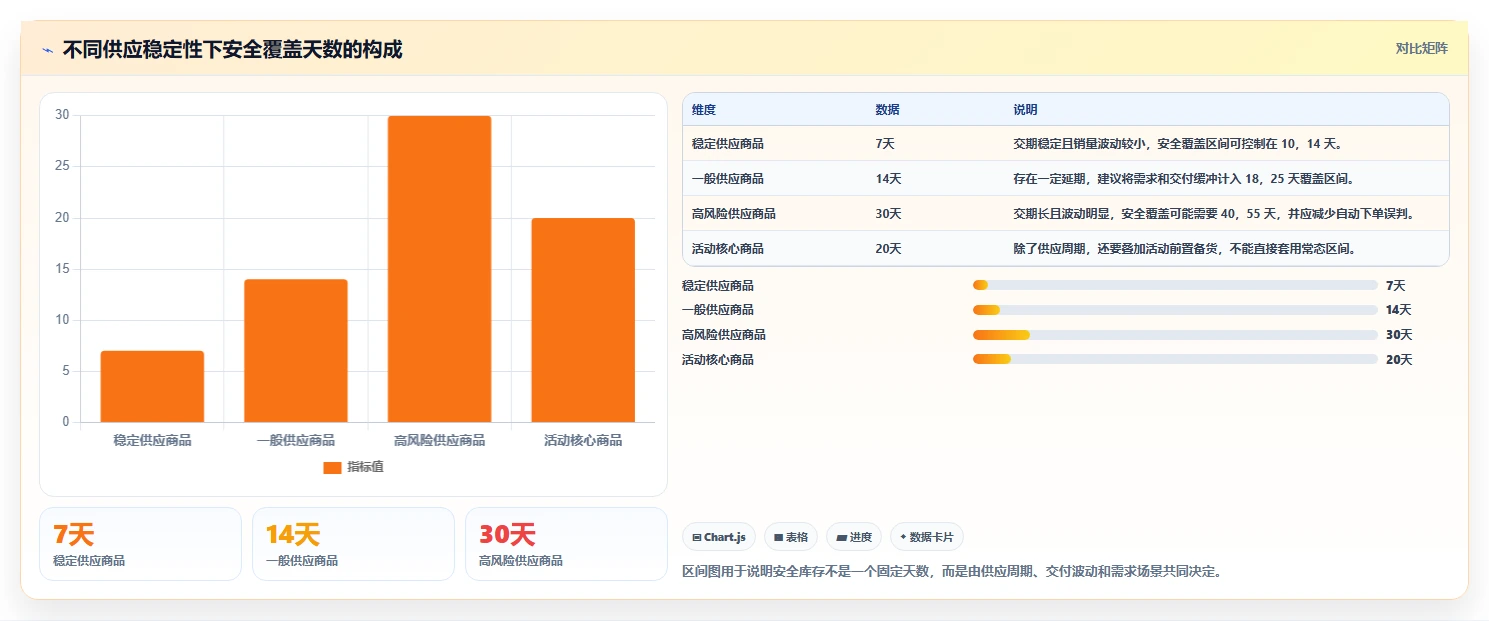The image size is (1489, 621).
Task: Click the lightning icon beside the page title
Action: click(x=48, y=50)
